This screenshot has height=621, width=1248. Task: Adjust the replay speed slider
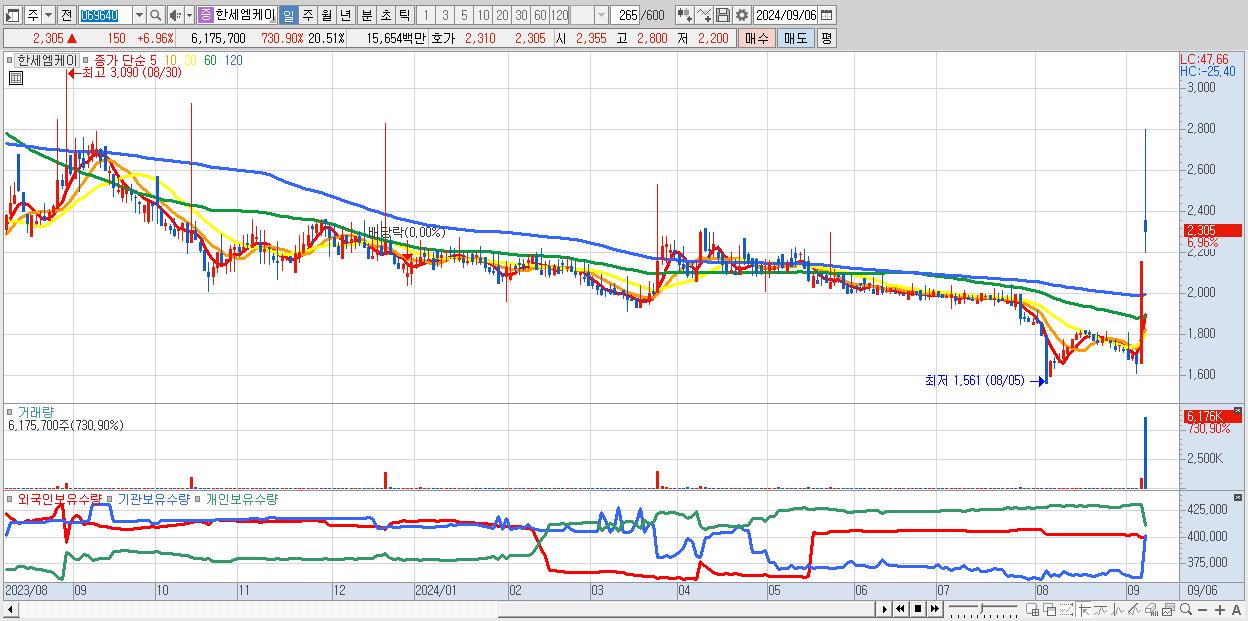(983, 609)
